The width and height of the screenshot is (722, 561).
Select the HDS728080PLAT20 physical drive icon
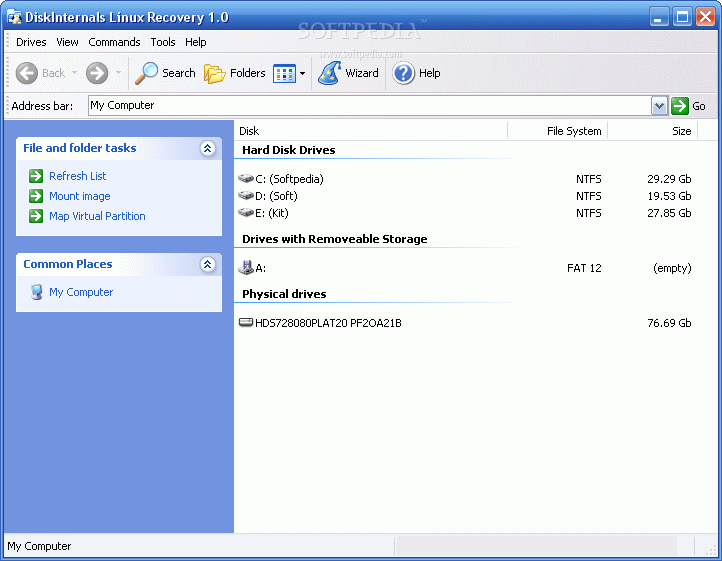(x=246, y=322)
